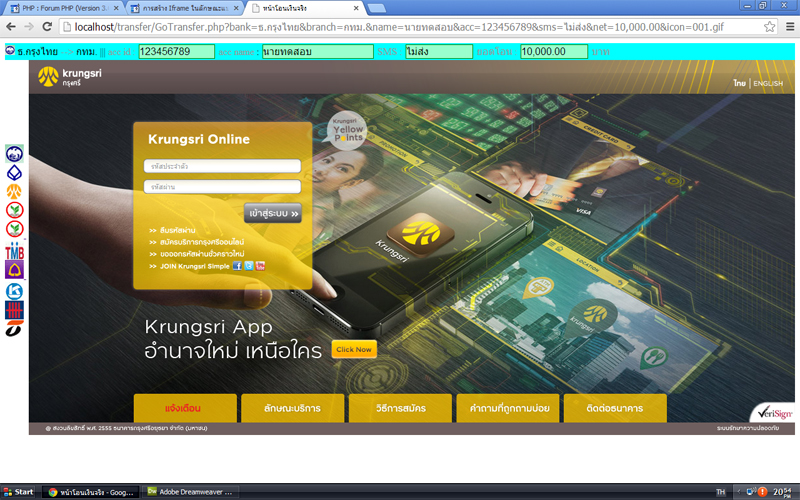
Task: Select the upper green-leaf Kasikorn bank icon
Action: 14,210
